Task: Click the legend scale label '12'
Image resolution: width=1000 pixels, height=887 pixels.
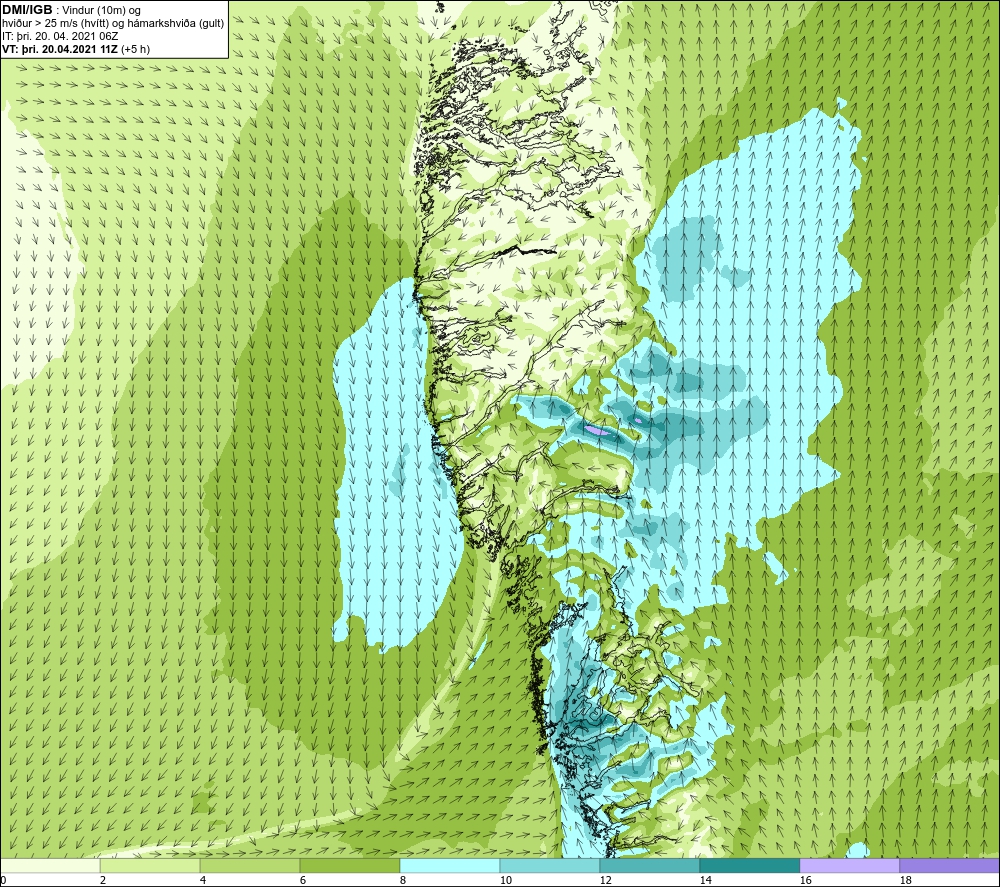Action: coord(606,880)
